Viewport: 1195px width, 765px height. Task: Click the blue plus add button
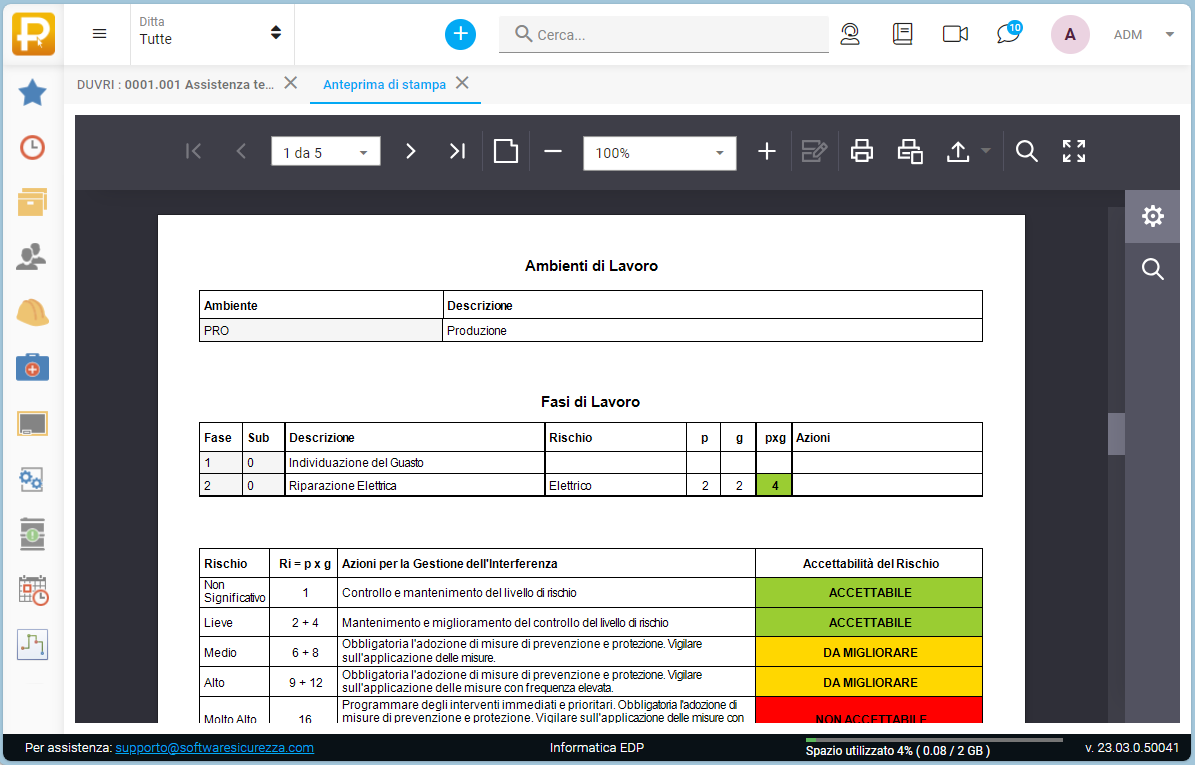(460, 34)
